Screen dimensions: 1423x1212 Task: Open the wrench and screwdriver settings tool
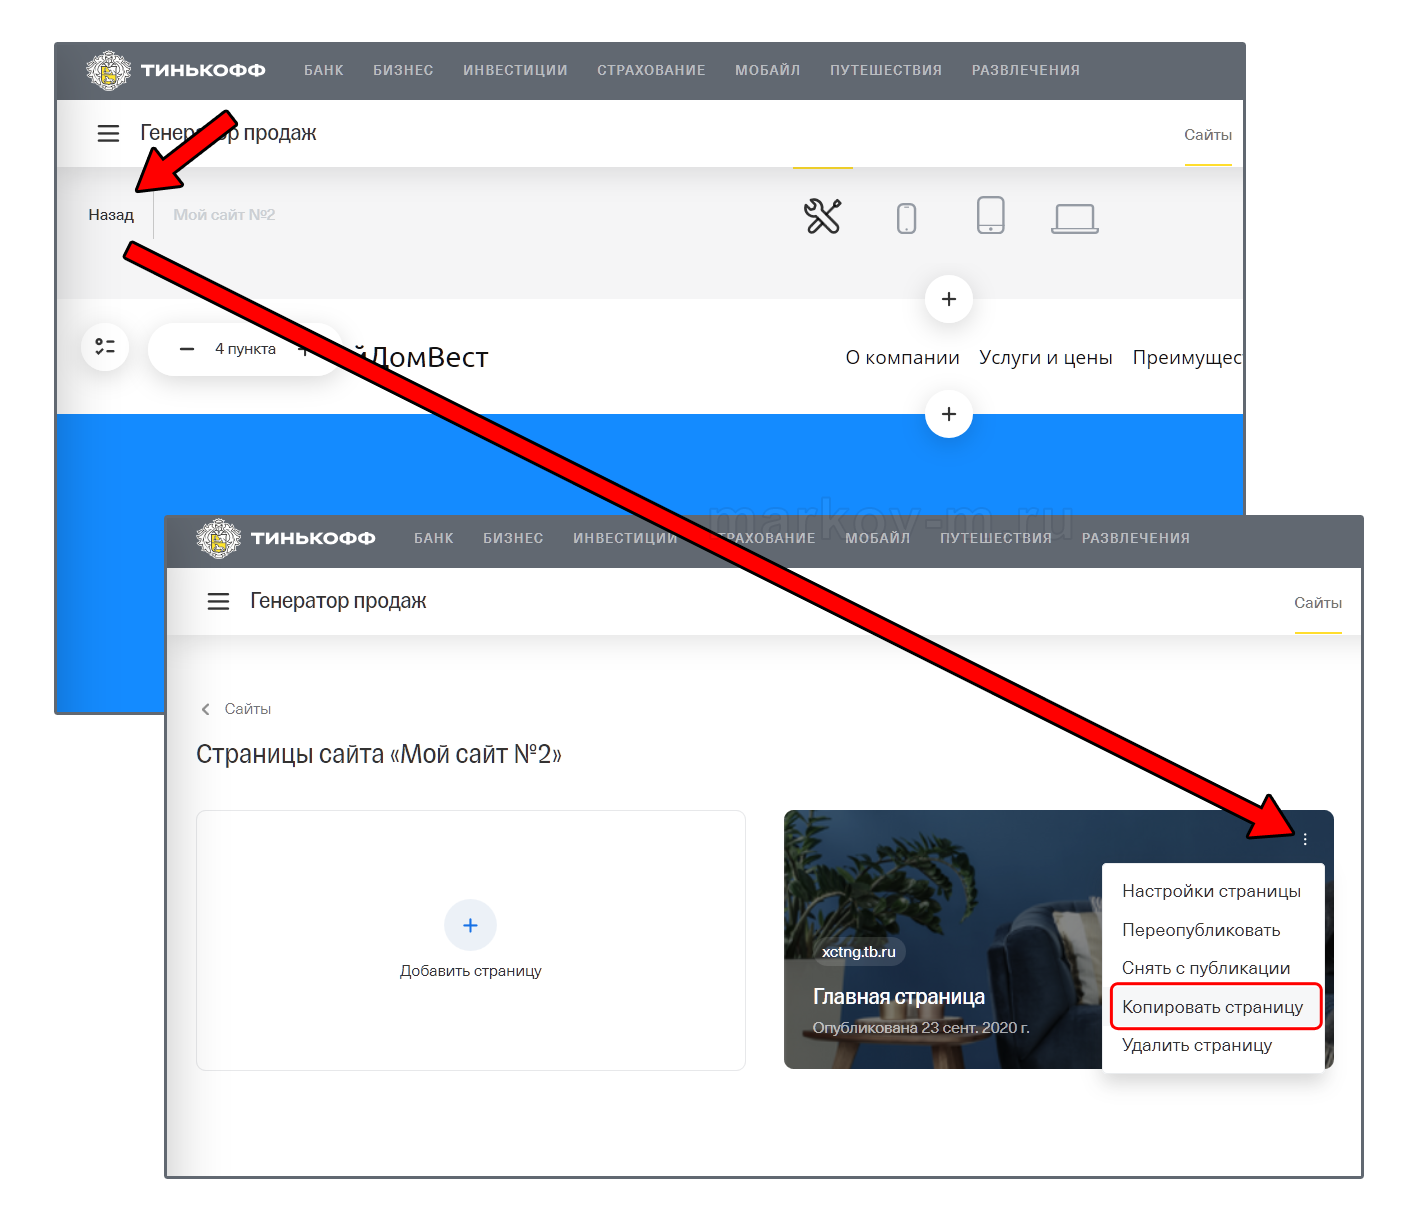click(x=822, y=216)
